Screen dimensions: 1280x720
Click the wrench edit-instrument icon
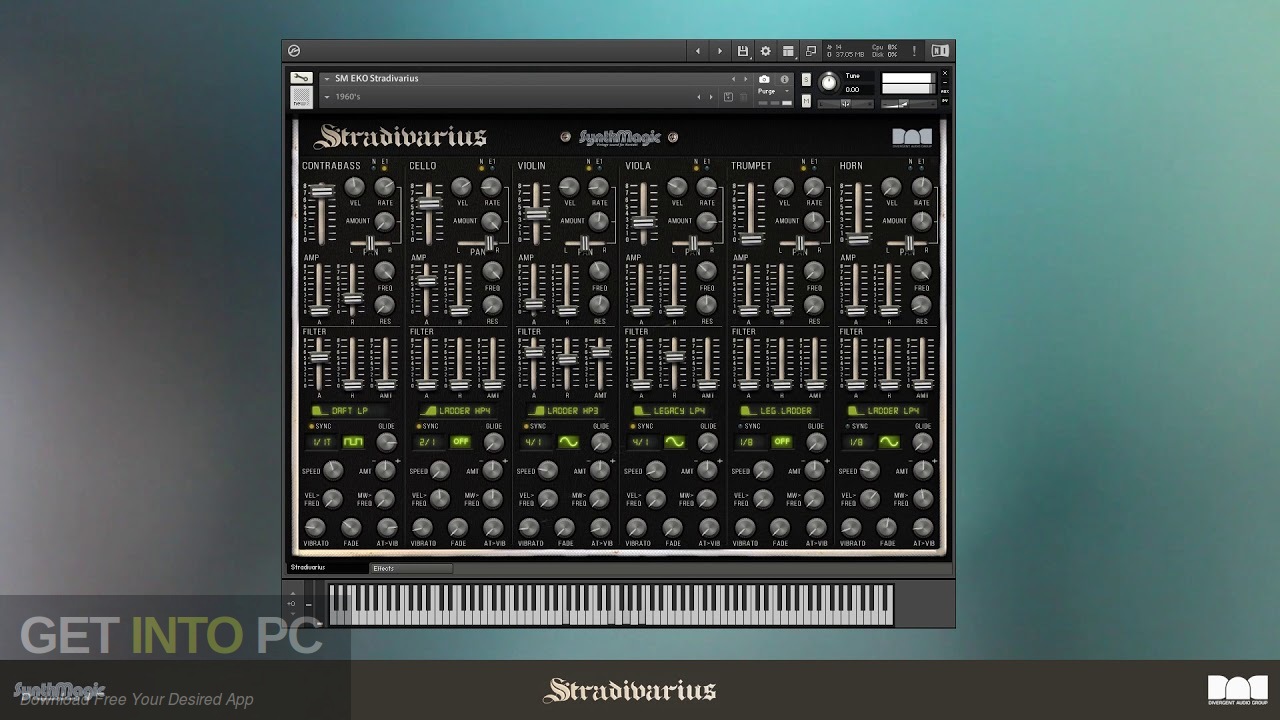point(301,78)
